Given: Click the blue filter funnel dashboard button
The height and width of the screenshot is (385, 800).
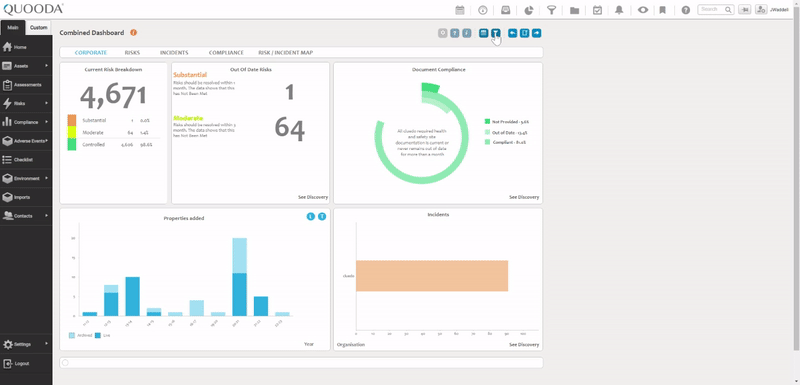Looking at the screenshot, I should [496, 33].
